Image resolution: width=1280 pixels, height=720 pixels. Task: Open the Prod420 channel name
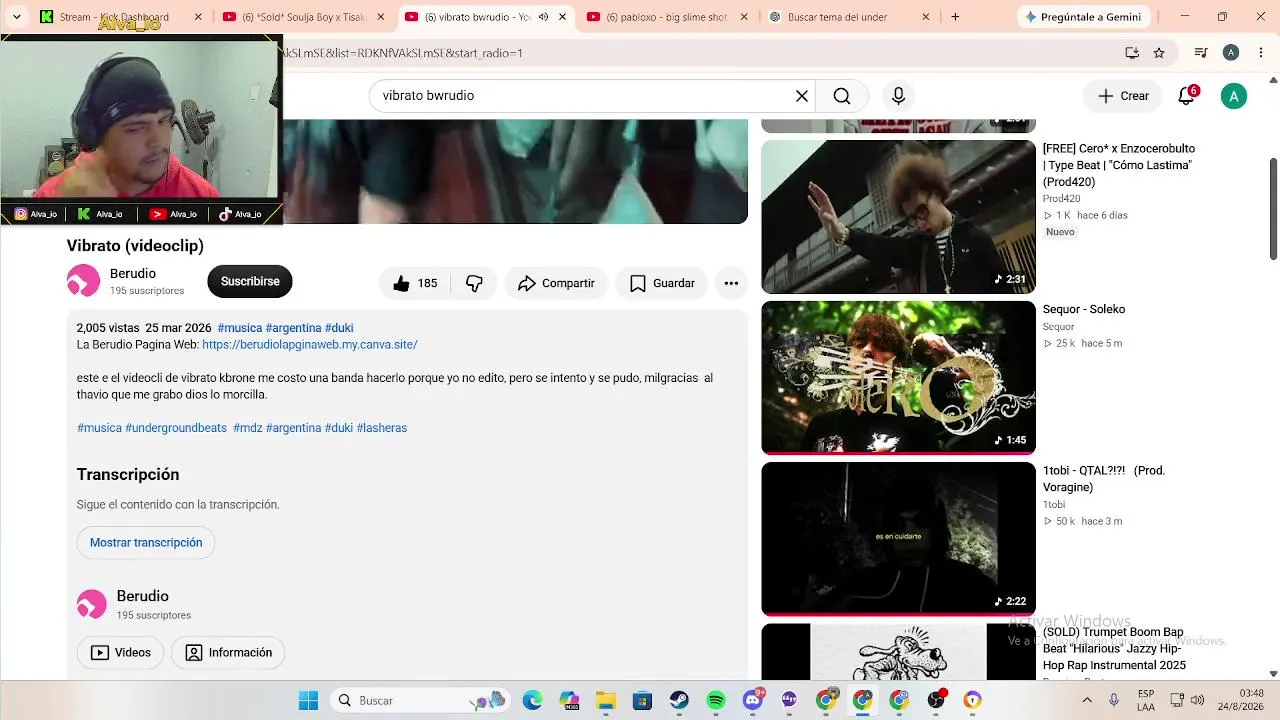click(1061, 199)
